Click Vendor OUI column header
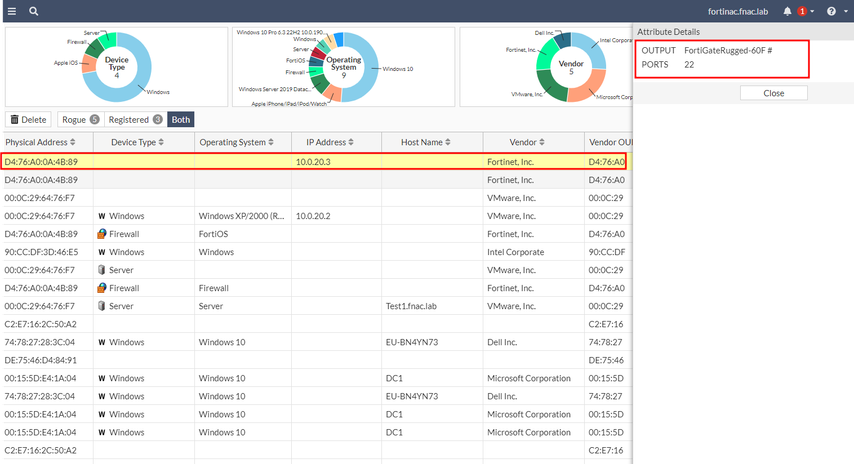Screen dimensions: 854x464 pyautogui.click(x=611, y=142)
